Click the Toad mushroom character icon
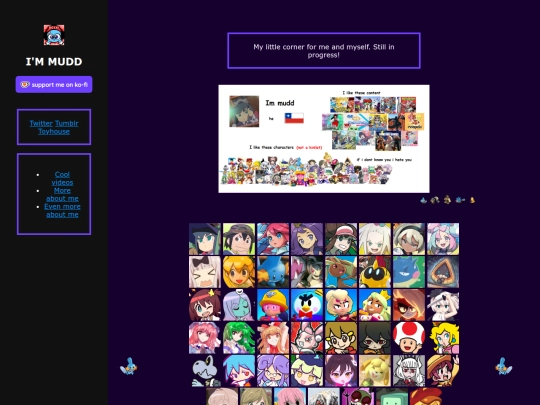The height and width of the screenshot is (405, 540). (x=409, y=338)
